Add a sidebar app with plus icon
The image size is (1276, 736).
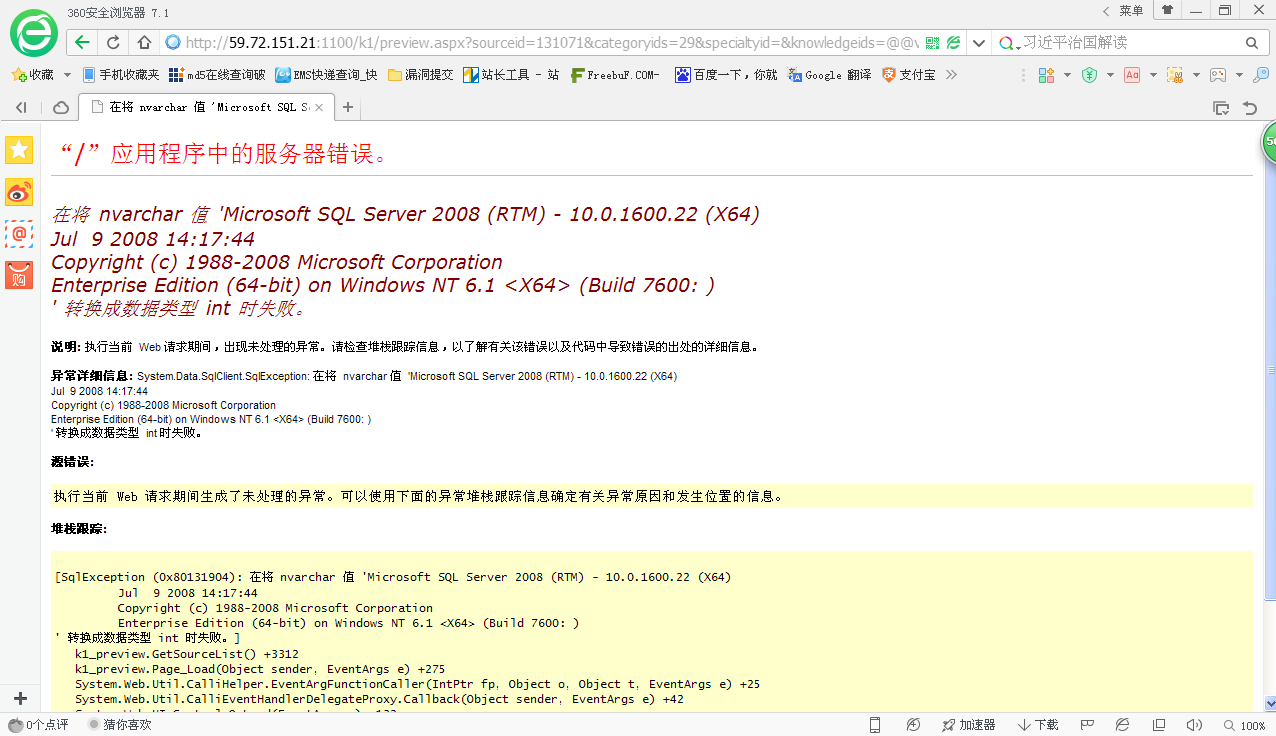19,698
